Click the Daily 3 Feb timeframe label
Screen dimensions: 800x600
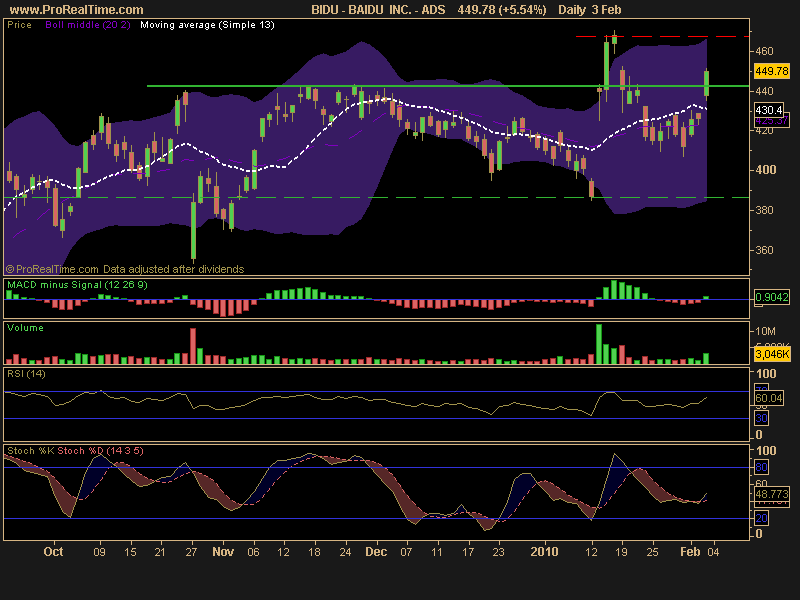(590, 10)
